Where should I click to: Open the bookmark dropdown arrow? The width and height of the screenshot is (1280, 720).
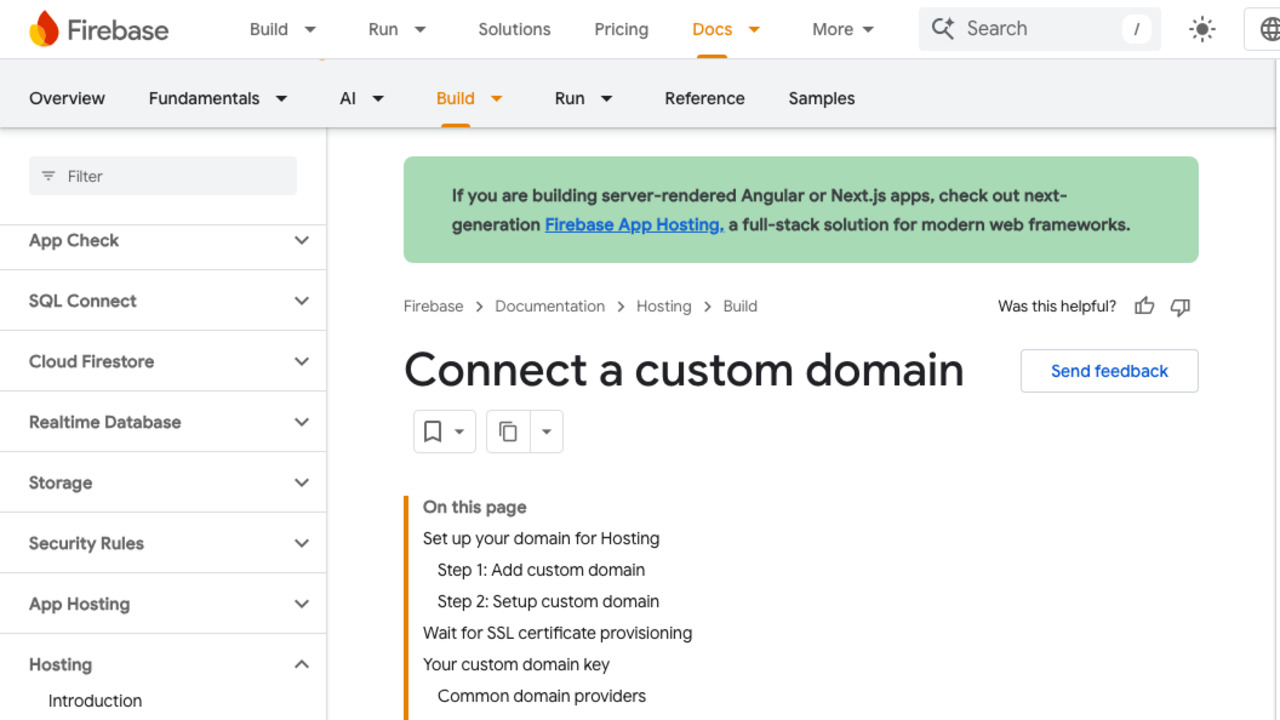459,432
